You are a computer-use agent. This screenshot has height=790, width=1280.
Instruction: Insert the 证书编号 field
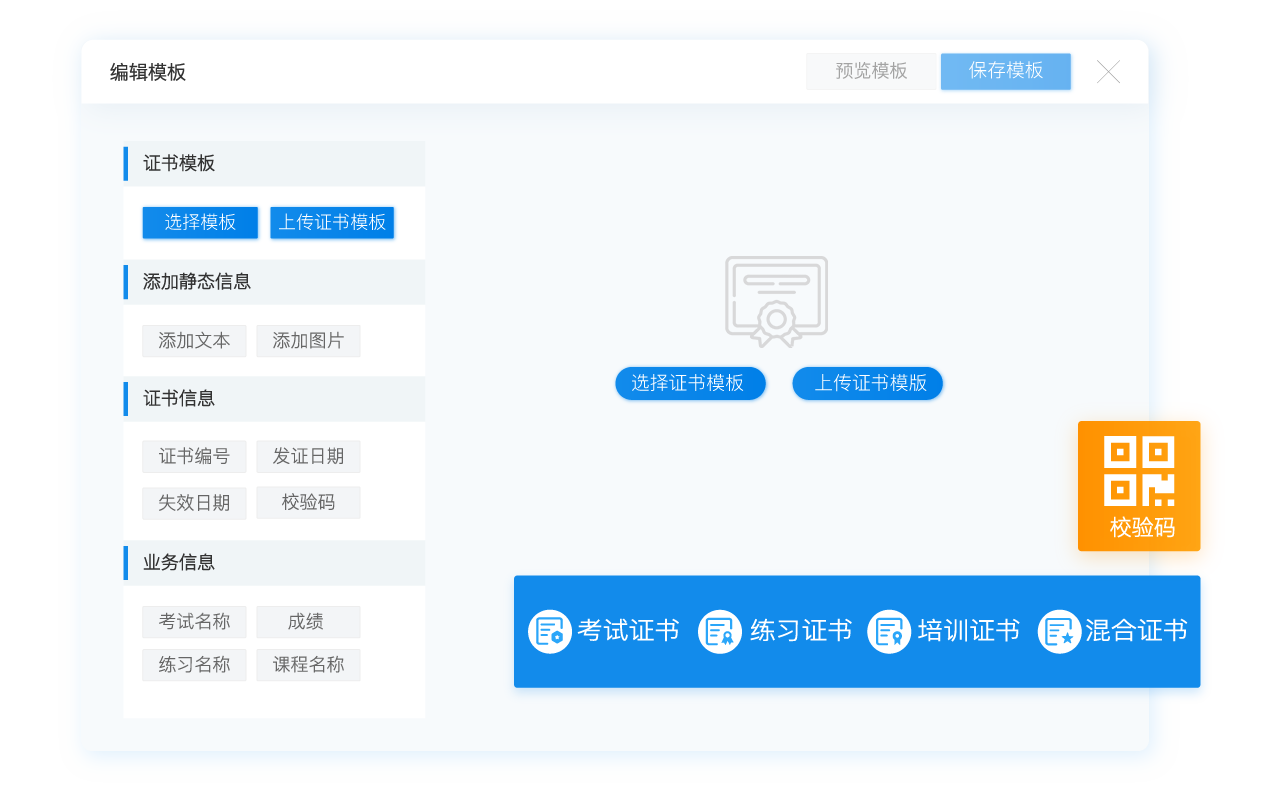[x=194, y=457]
